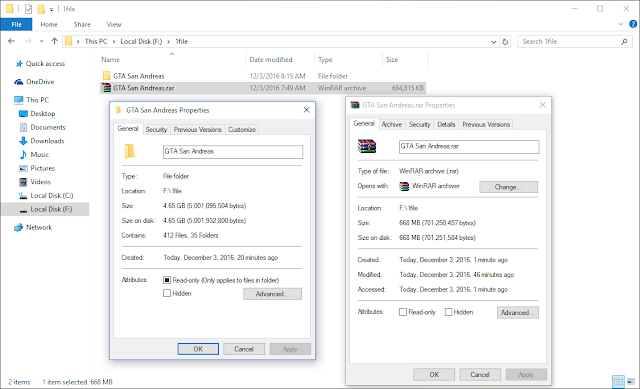Viewport: 640px width, 389px height.
Task: Open Videos in navigation pane
Action: (x=40, y=182)
